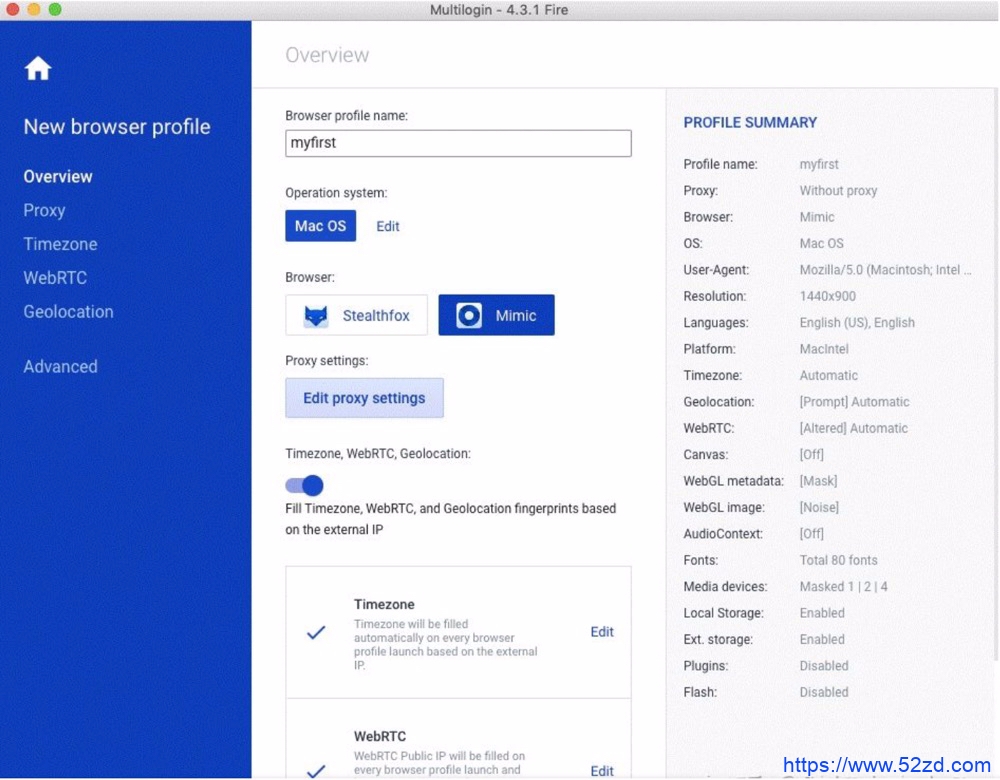Click the green macOS zoom window button
Image resolution: width=1000 pixels, height=780 pixels.
[55, 10]
